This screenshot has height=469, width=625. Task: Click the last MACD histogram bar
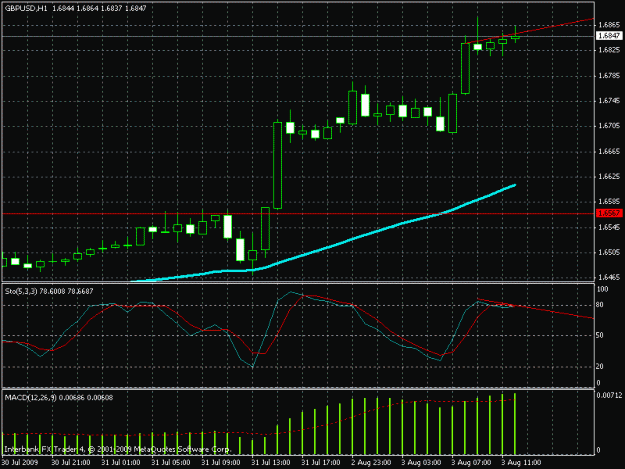(515, 424)
